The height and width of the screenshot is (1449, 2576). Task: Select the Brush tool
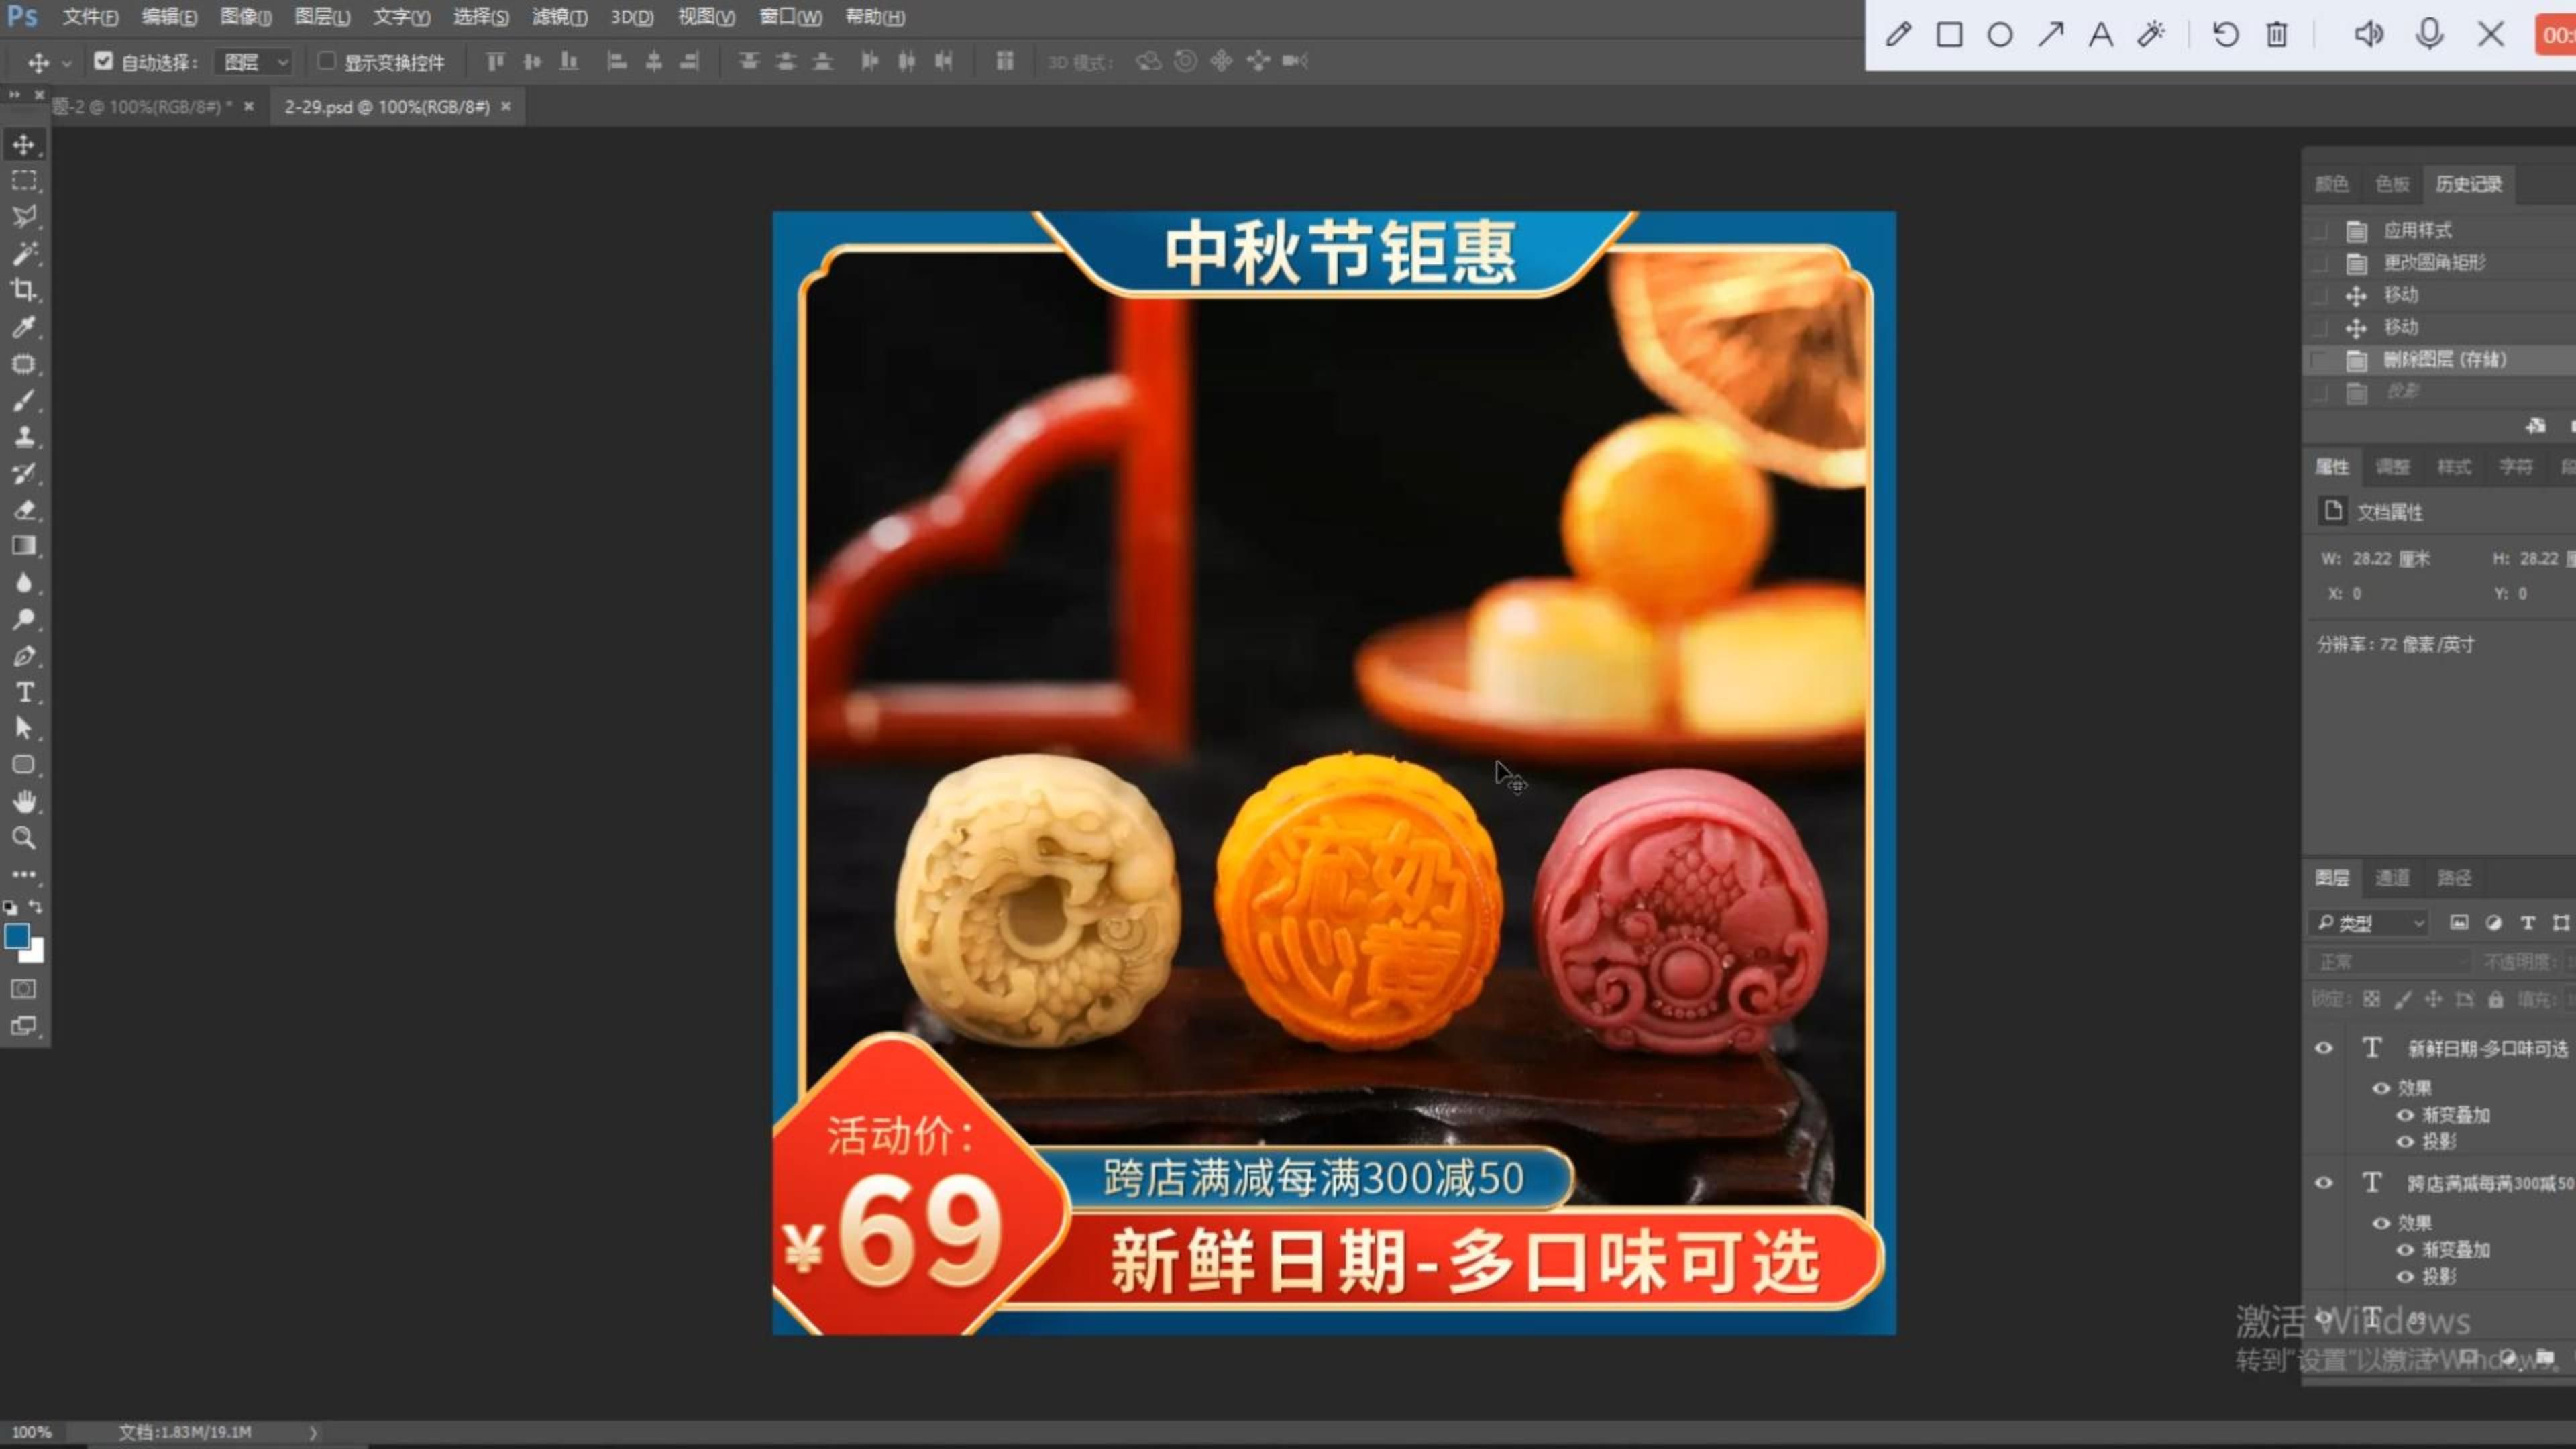tap(24, 401)
